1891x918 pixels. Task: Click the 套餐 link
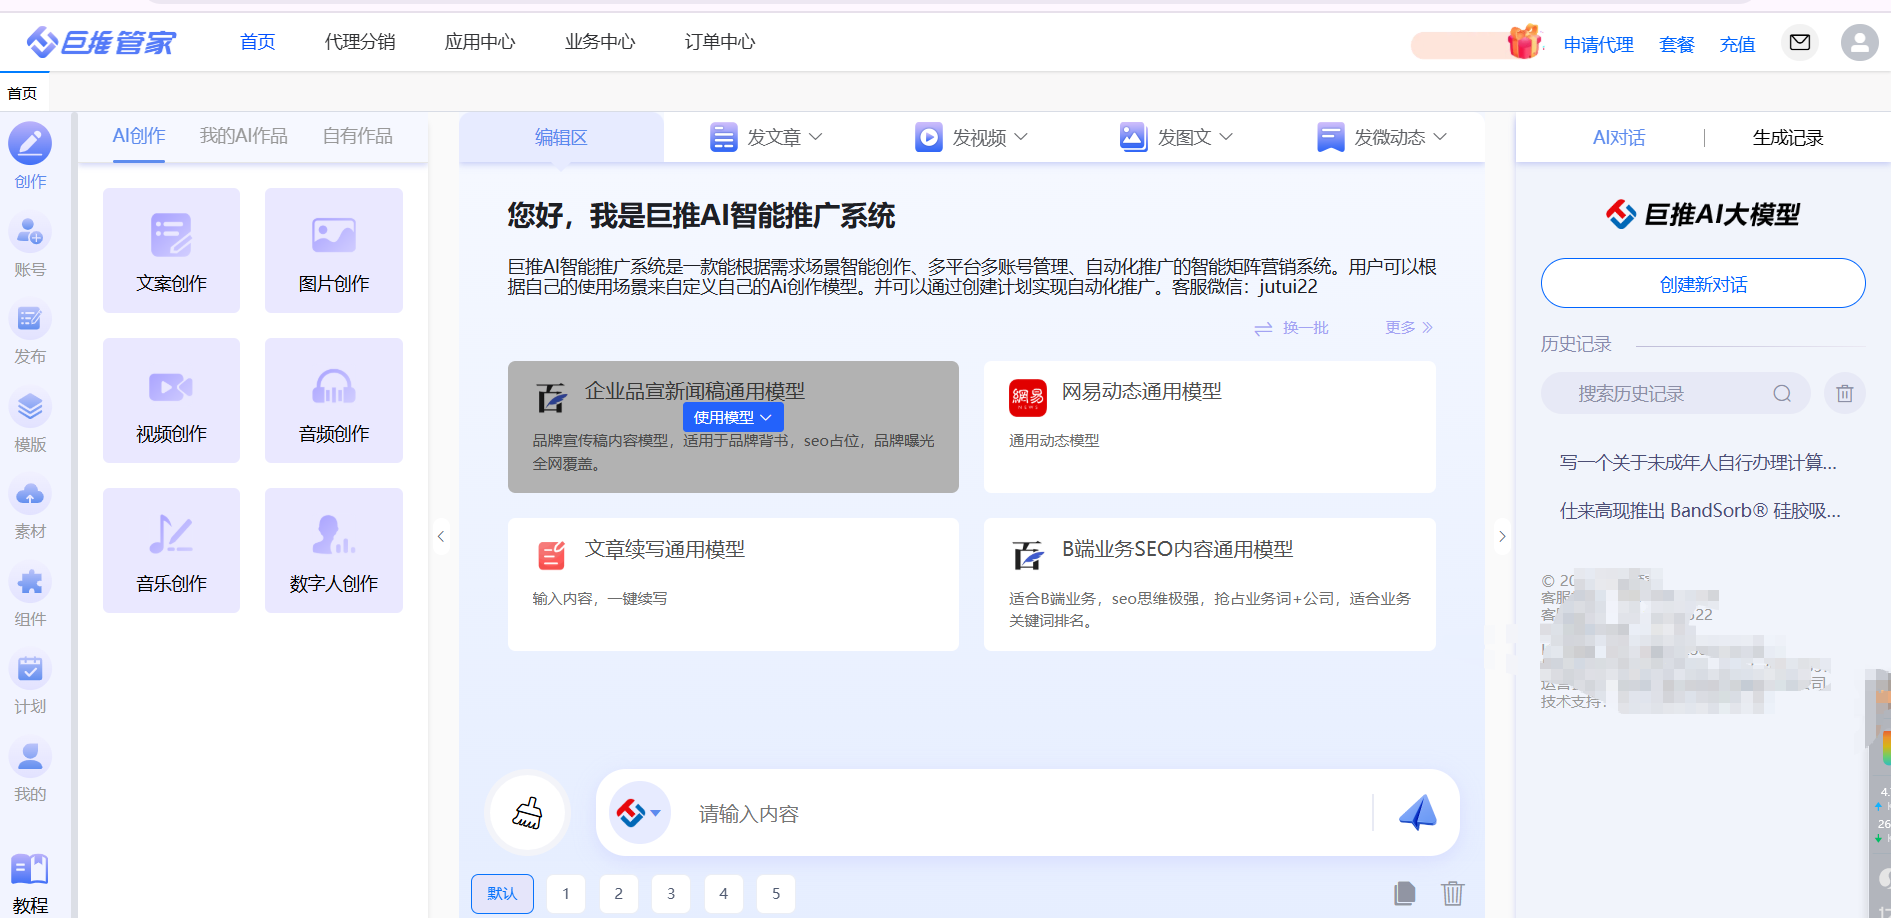pos(1676,44)
